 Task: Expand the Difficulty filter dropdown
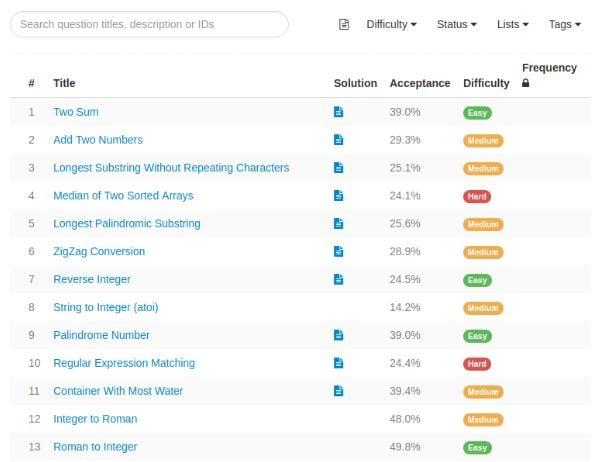(x=391, y=24)
